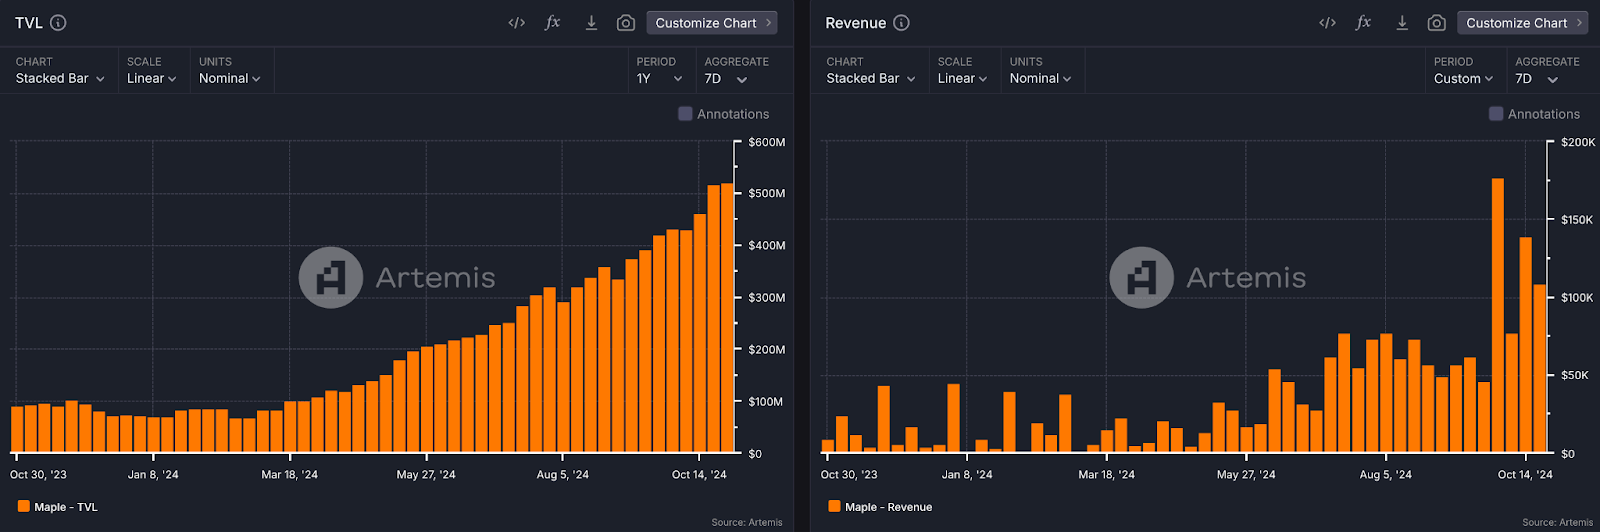Open formula fx icon on TVL chart
Viewport: 1600px width, 532px height.
[553, 22]
